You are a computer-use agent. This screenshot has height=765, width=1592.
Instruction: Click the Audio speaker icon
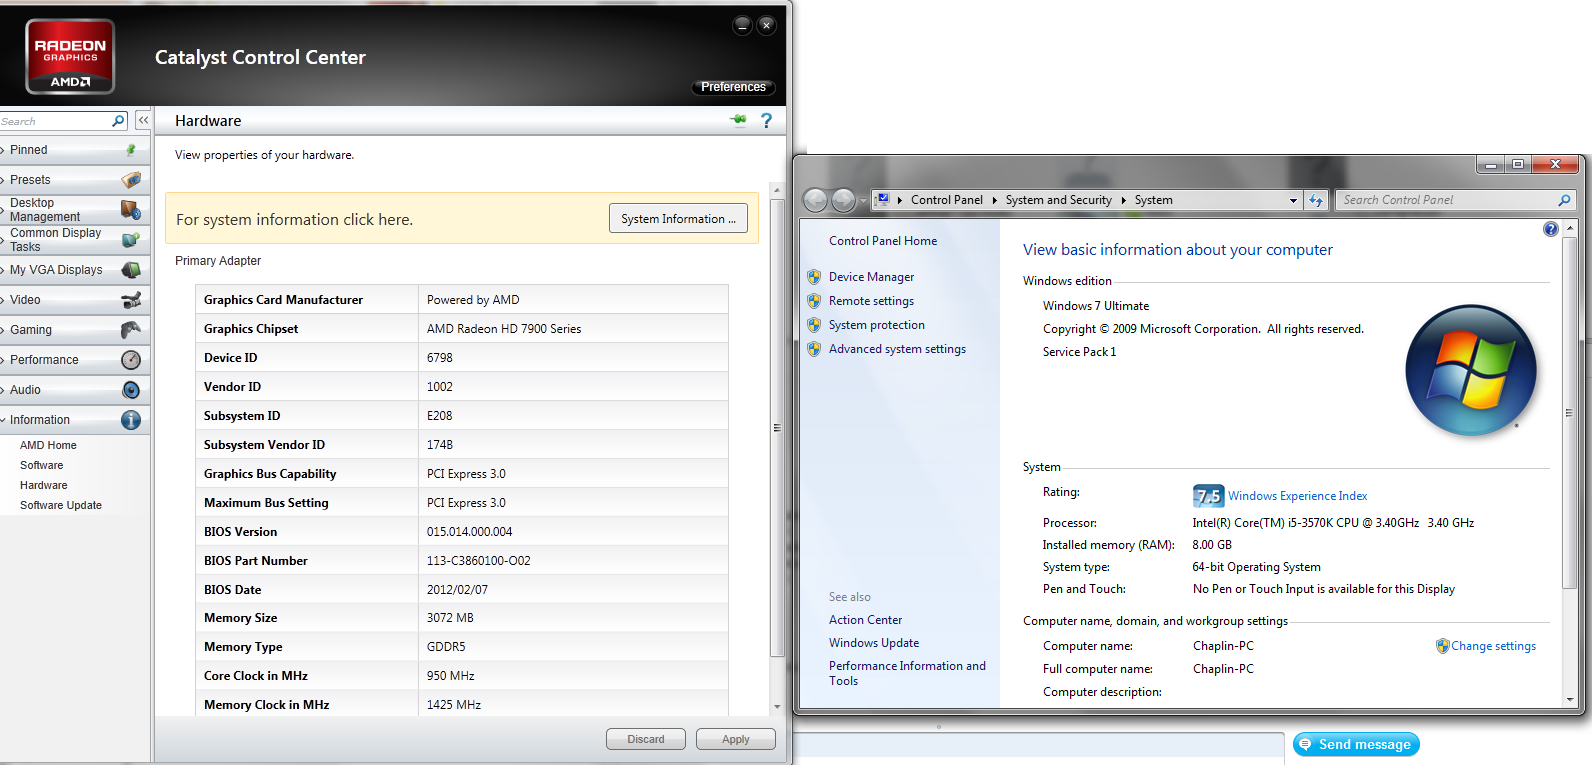coord(131,390)
